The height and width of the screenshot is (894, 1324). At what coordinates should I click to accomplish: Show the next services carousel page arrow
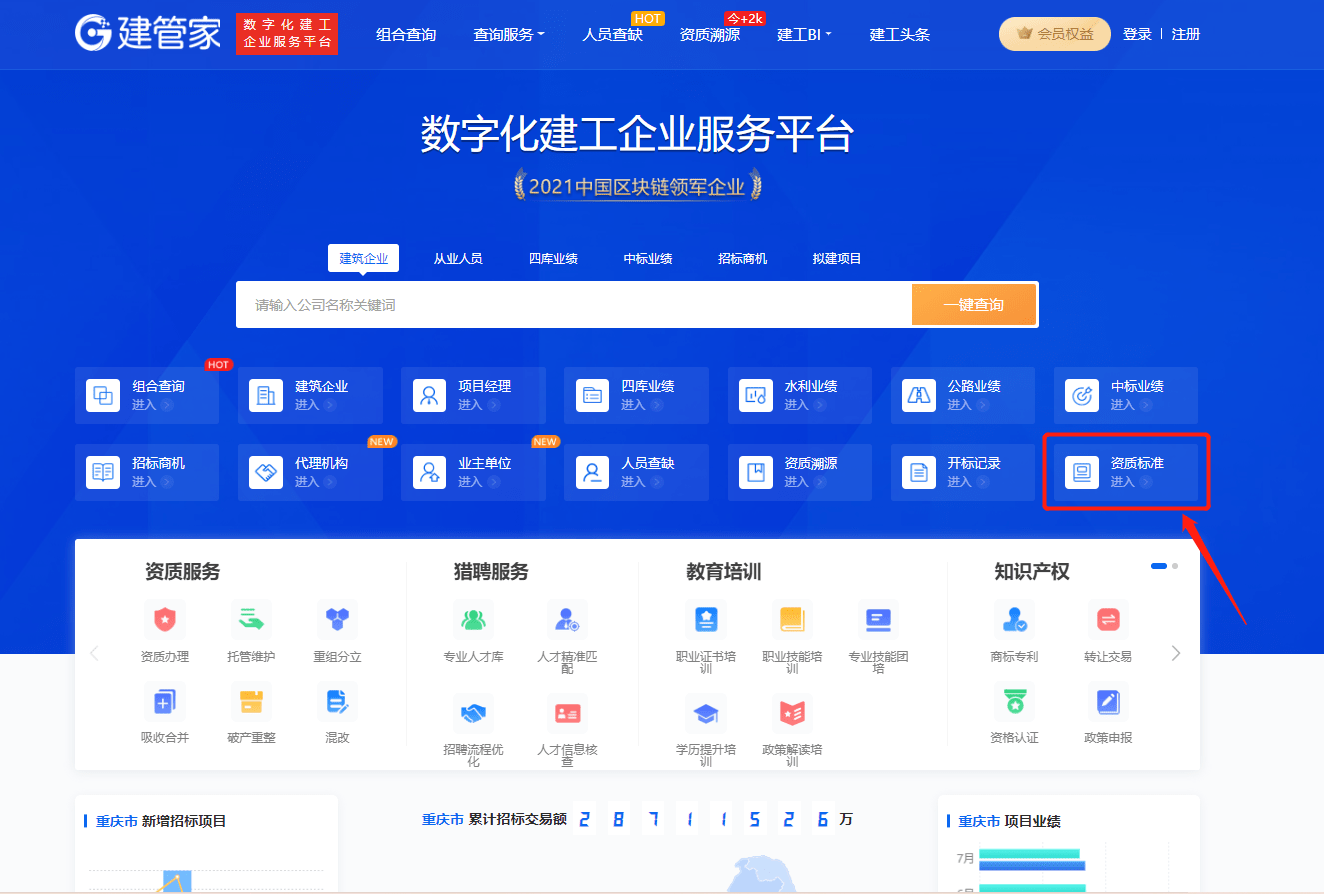[1176, 653]
